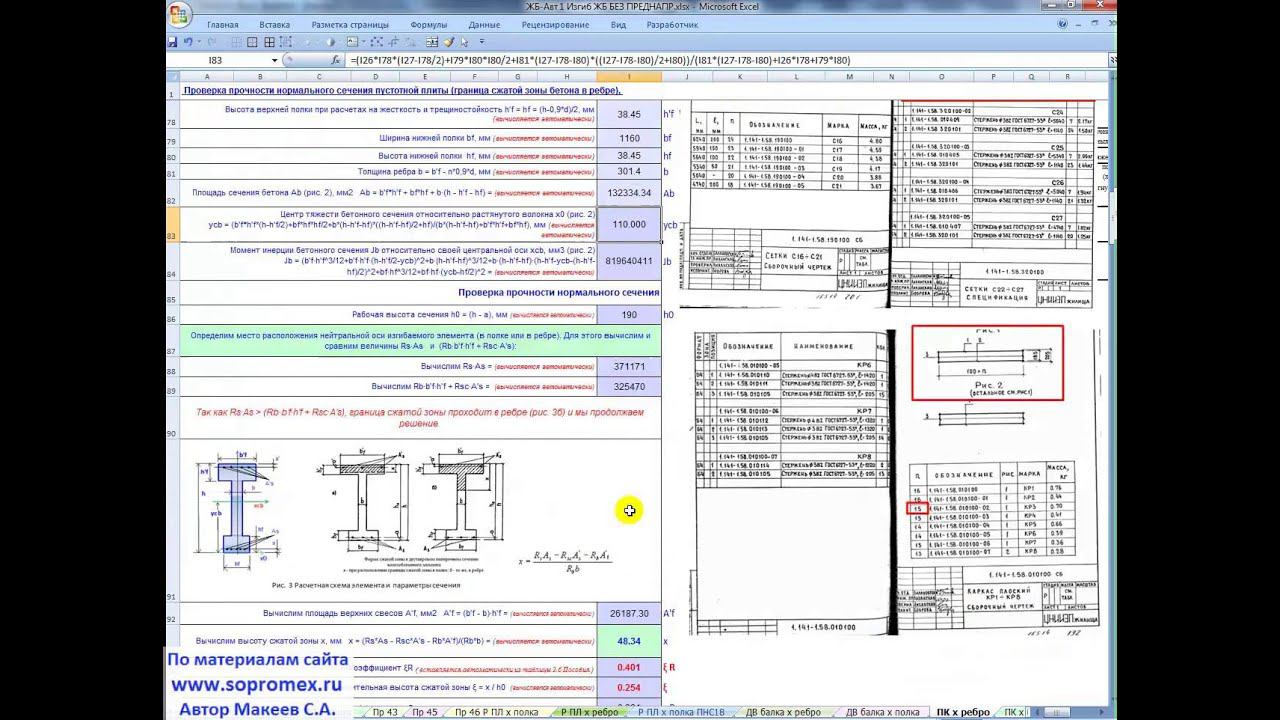
Task: Open sheet tab ДВ балка х полка
Action: point(882,712)
